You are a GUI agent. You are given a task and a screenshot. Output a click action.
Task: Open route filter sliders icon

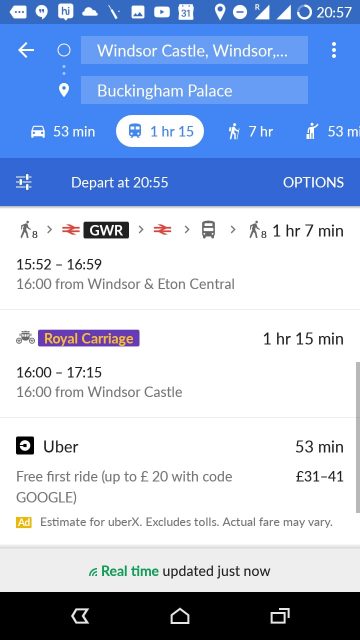coord(24,182)
